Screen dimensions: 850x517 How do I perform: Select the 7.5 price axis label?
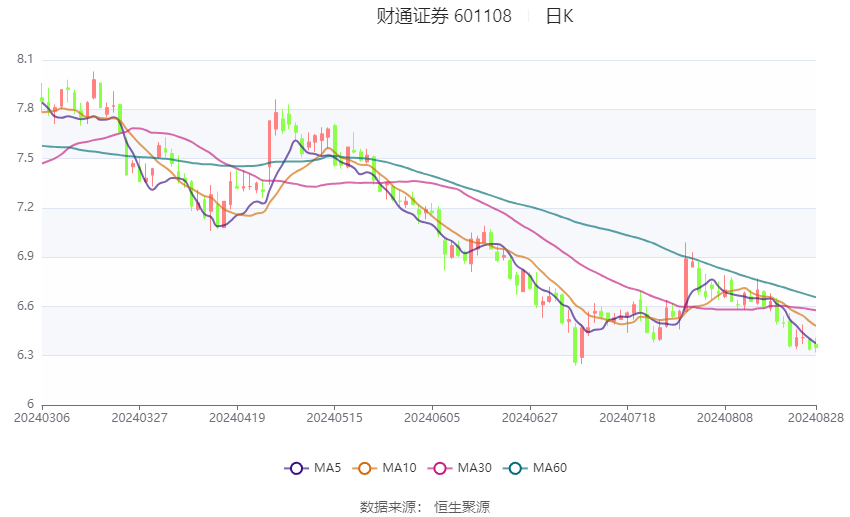pos(26,158)
